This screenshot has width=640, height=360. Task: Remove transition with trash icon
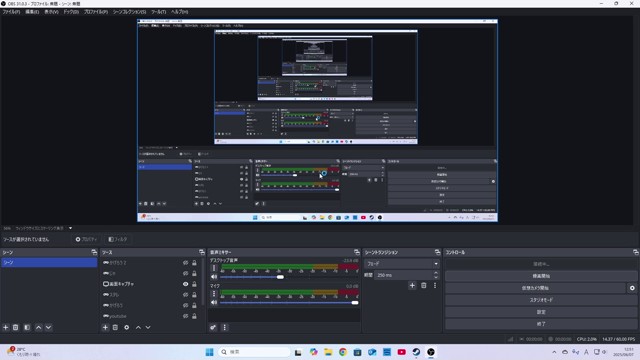[424, 285]
